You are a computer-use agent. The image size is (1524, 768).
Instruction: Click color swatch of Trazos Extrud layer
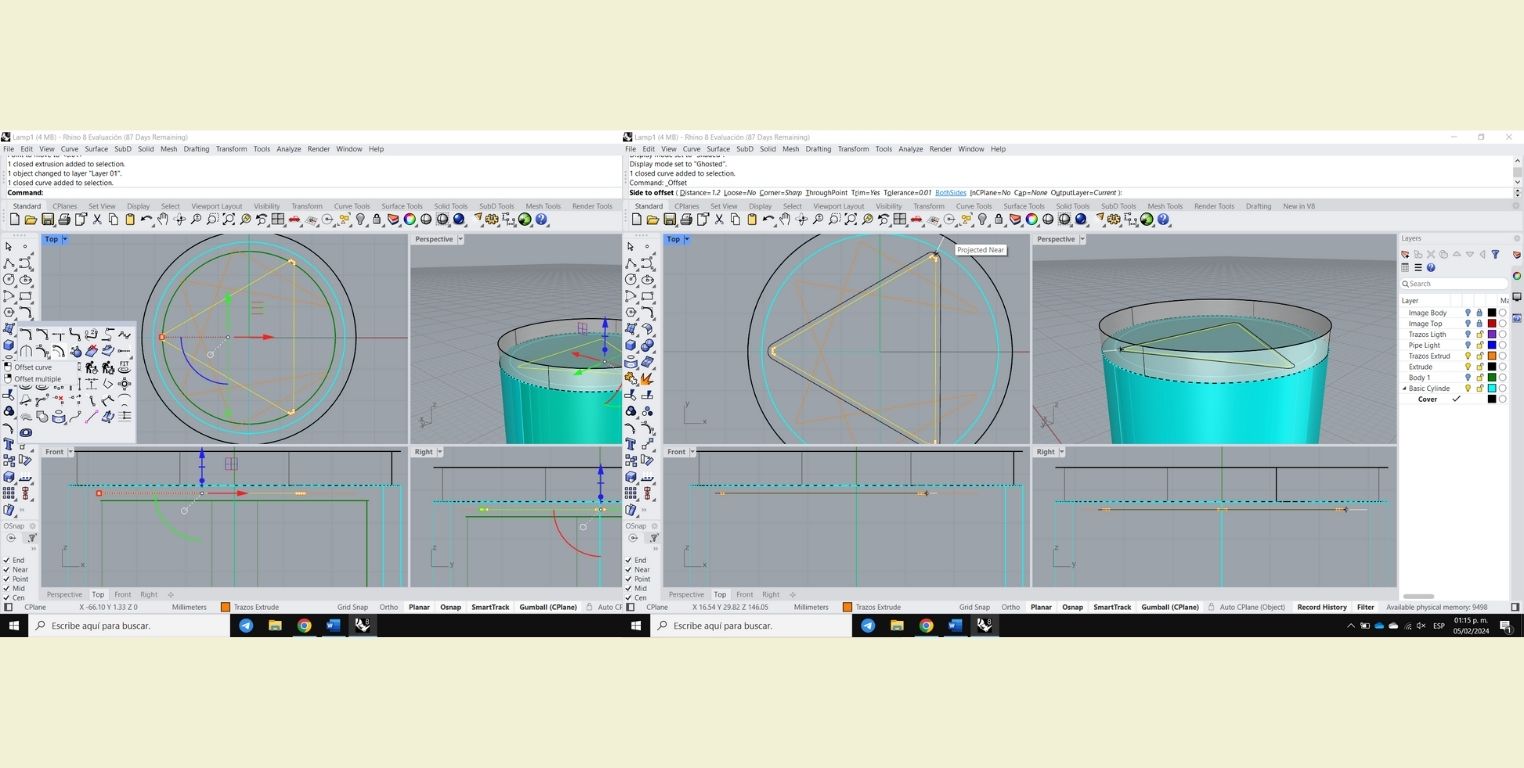(1491, 356)
